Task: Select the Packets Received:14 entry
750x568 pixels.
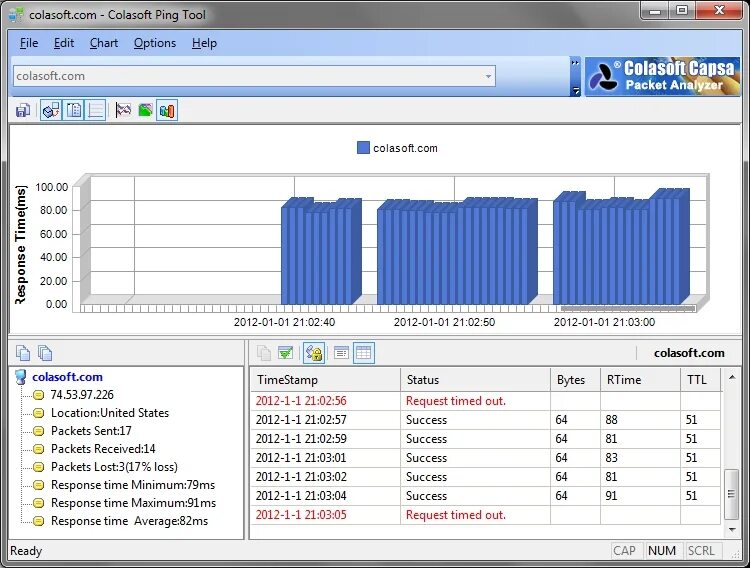Action: click(103, 449)
